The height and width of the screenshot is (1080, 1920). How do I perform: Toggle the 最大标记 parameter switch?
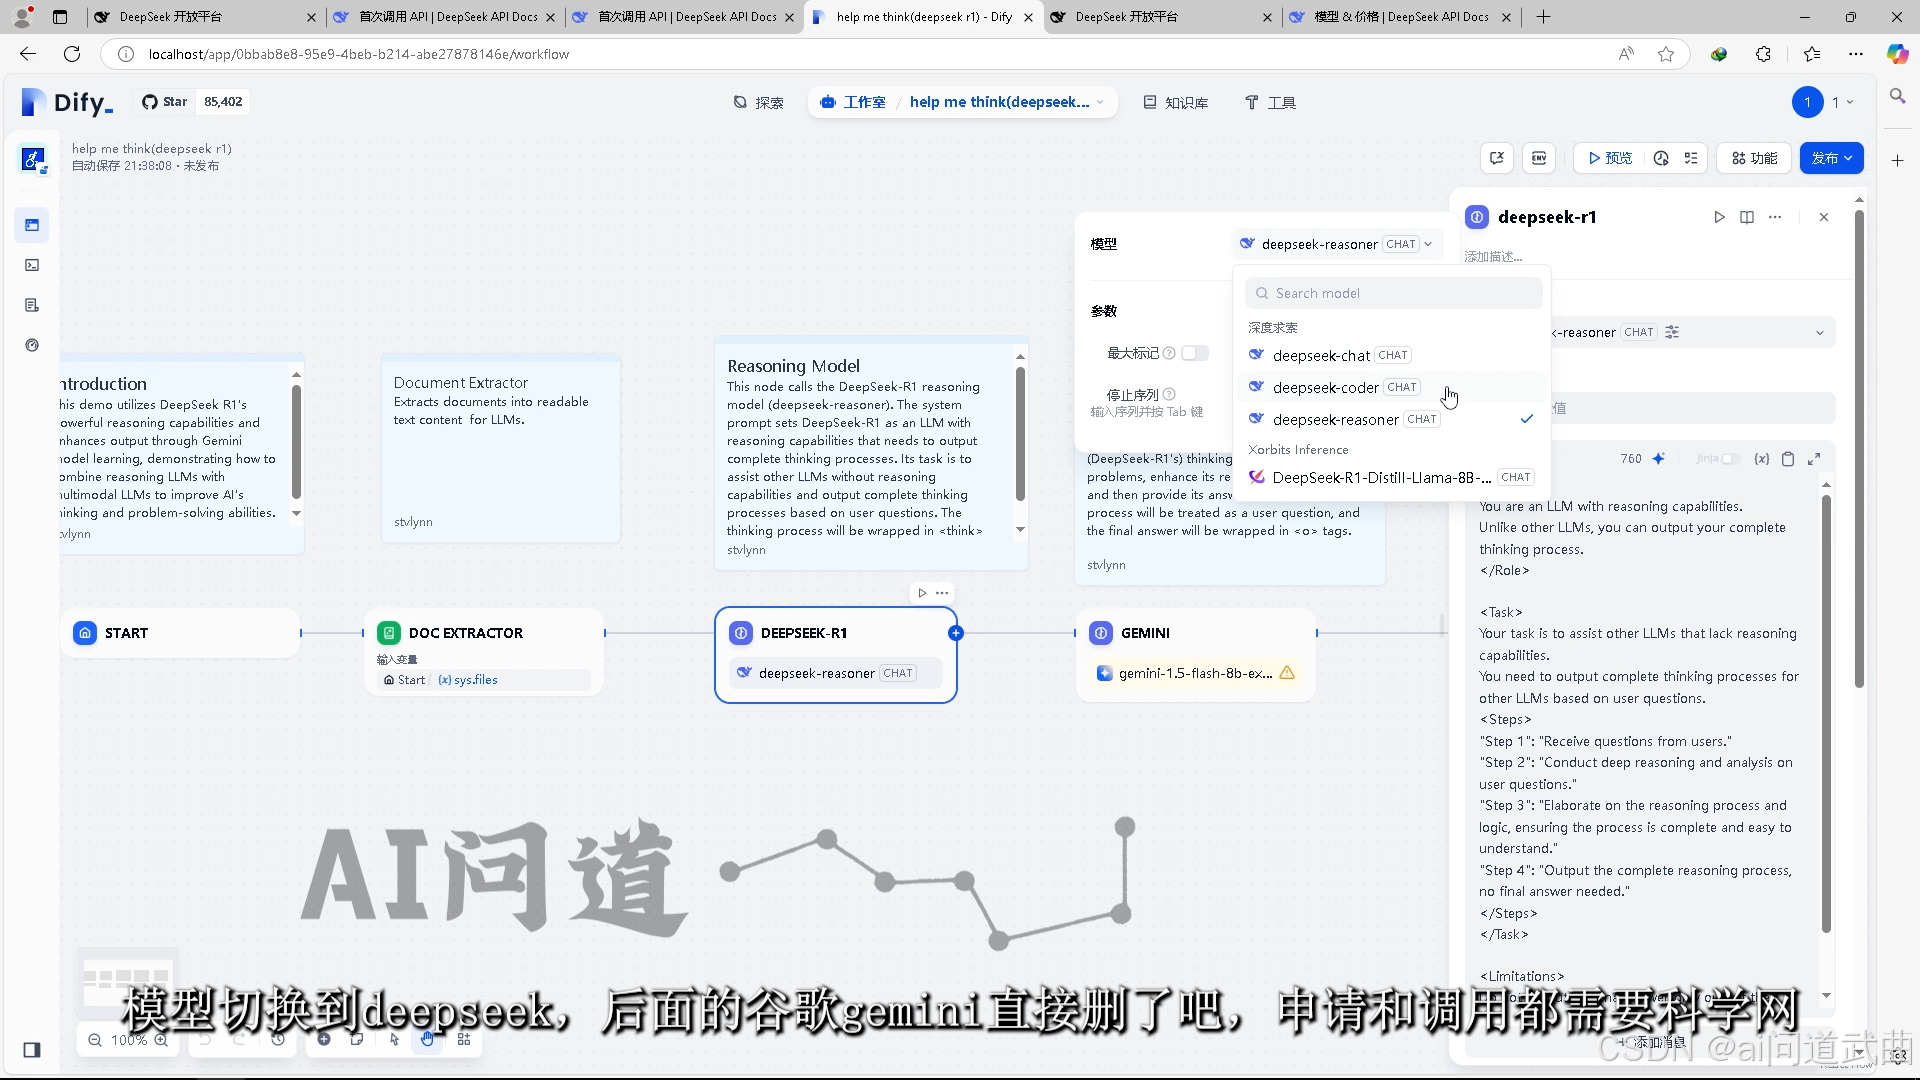coord(1195,352)
